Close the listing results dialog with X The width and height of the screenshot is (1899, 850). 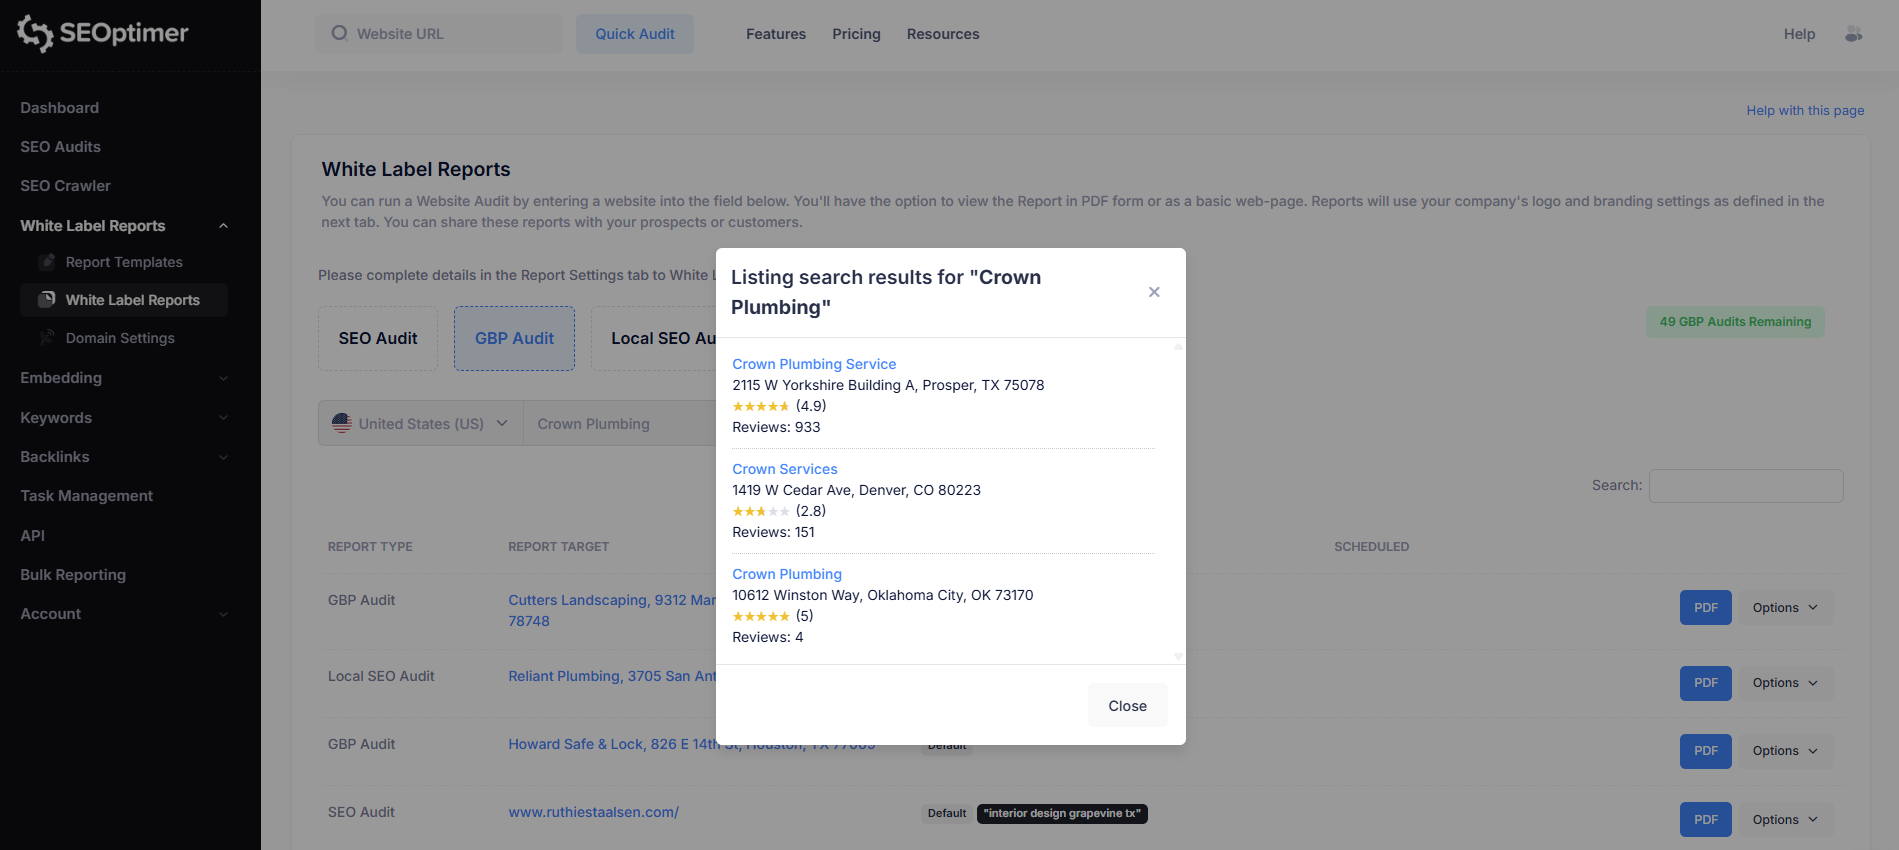tap(1154, 292)
